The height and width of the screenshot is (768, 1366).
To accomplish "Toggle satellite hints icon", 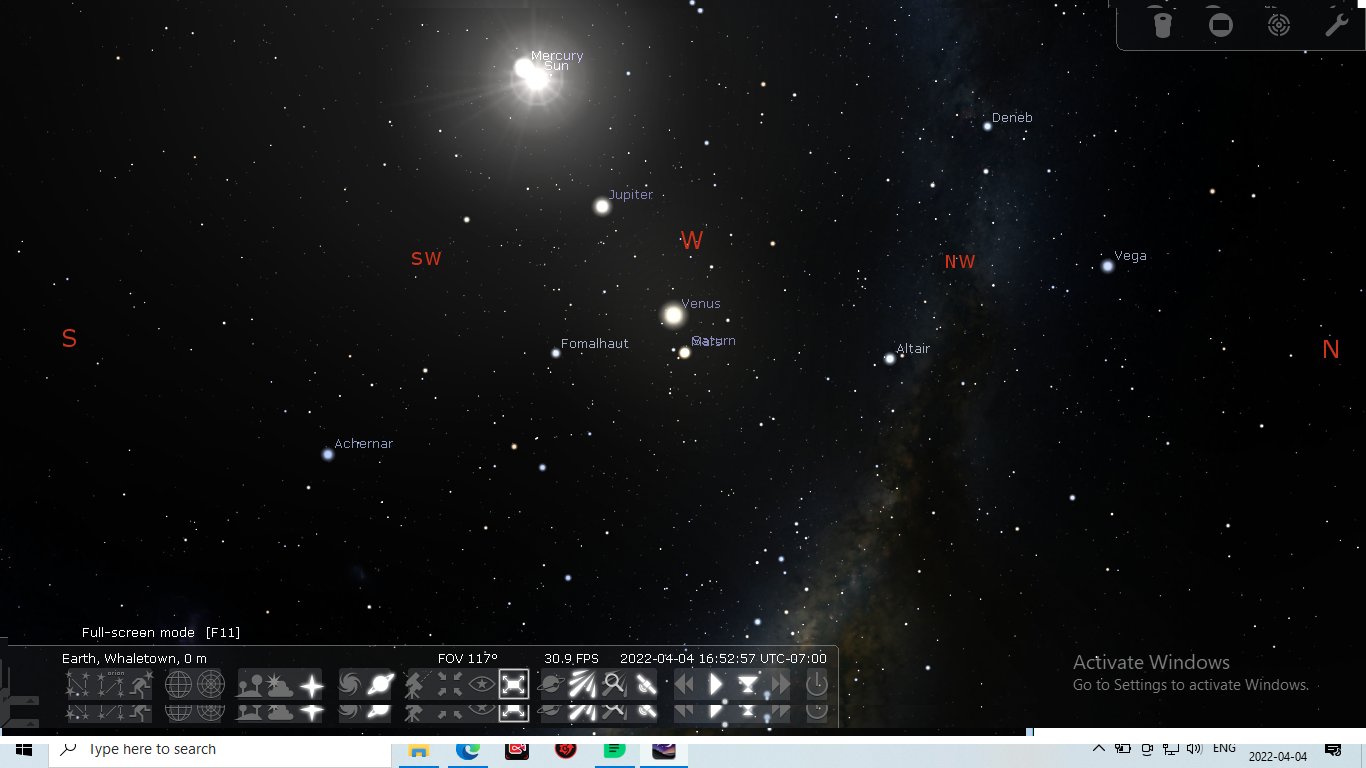I will click(646, 685).
